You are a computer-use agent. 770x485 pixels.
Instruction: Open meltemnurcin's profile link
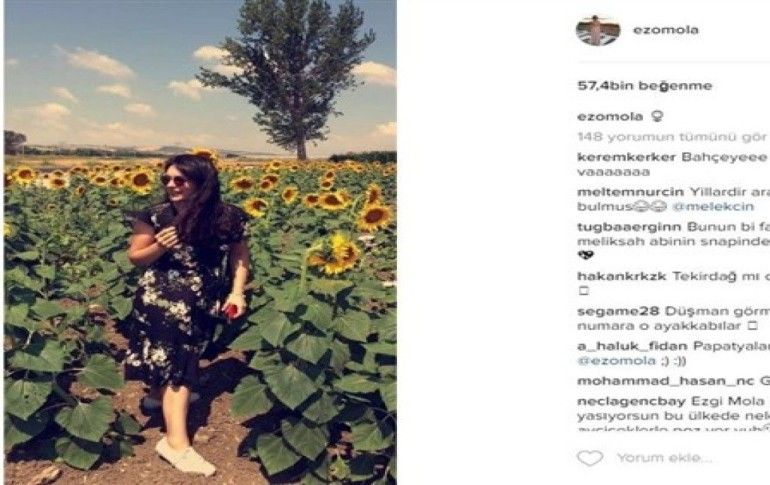click(x=631, y=192)
